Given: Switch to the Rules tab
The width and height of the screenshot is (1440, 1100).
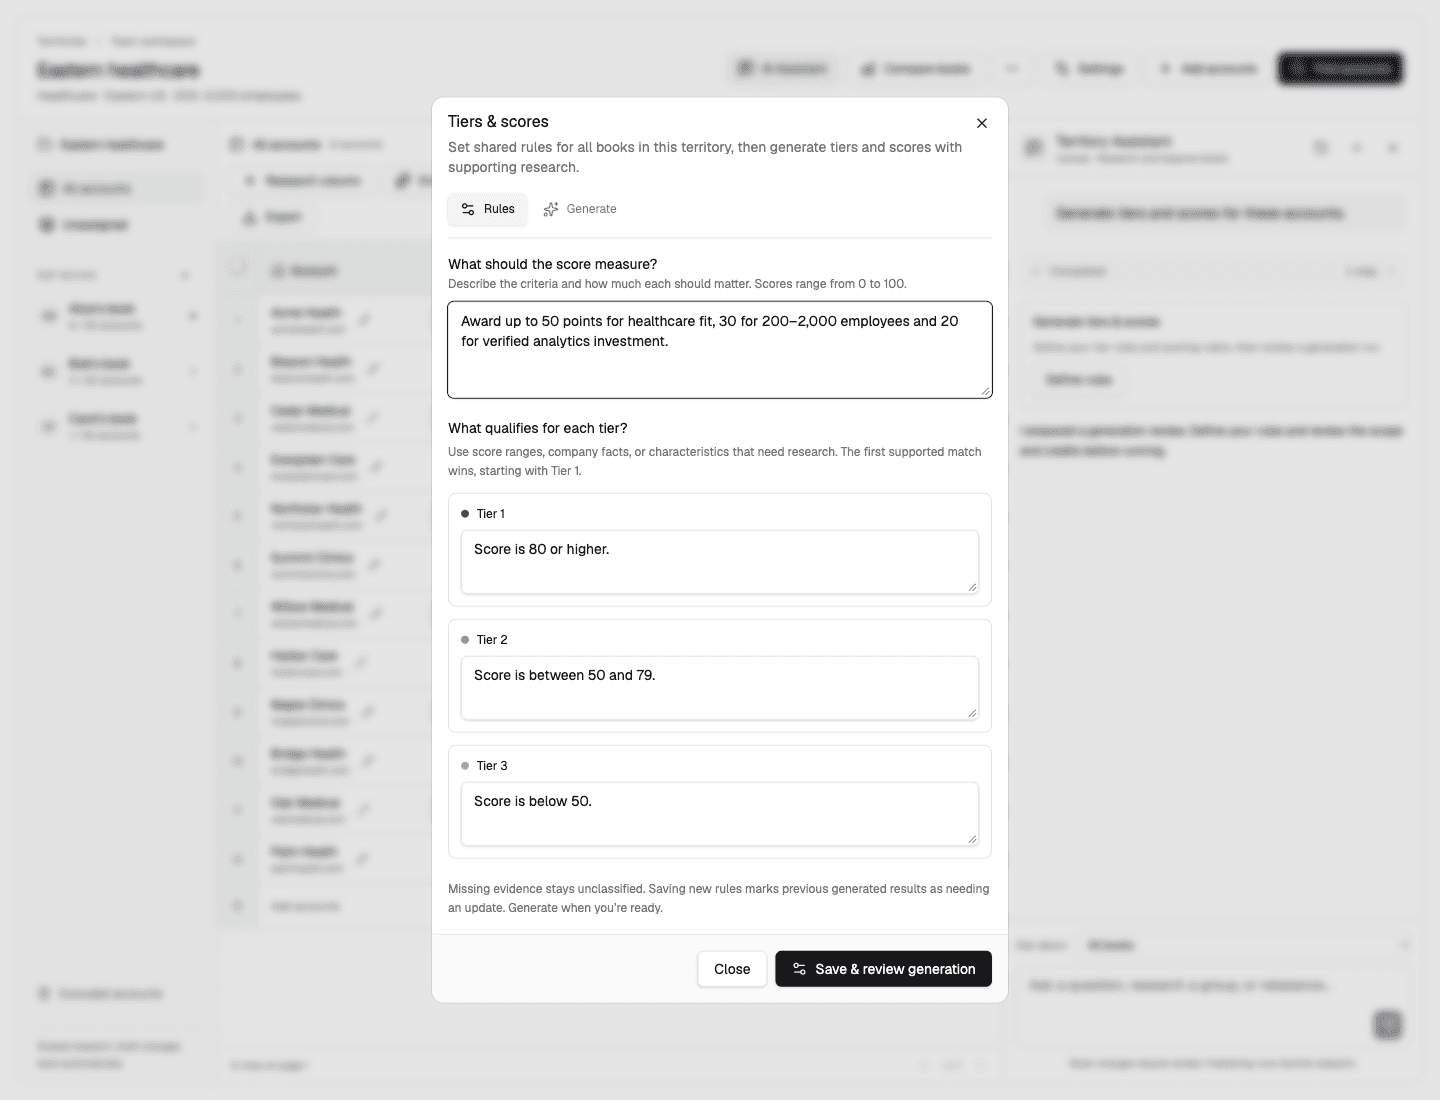Looking at the screenshot, I should [x=488, y=209].
